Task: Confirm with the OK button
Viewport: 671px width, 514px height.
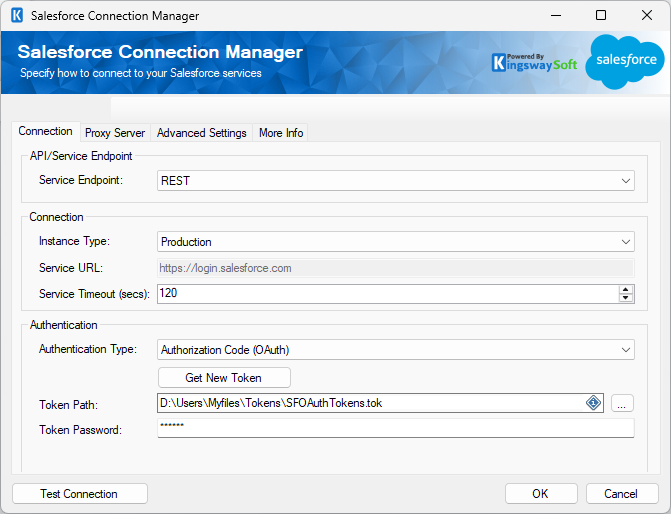Action: pos(540,494)
